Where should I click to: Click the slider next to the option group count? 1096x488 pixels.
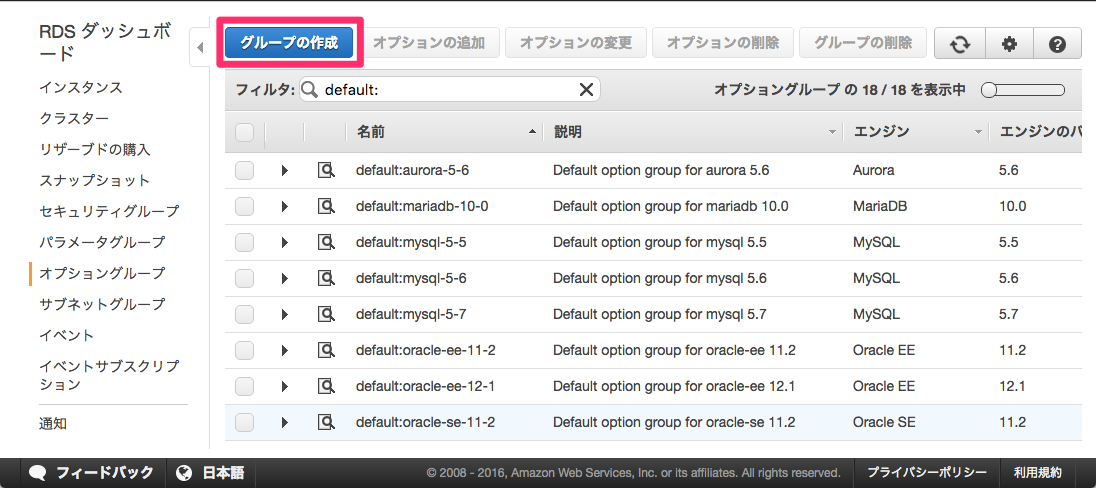pyautogui.click(x=1023, y=89)
